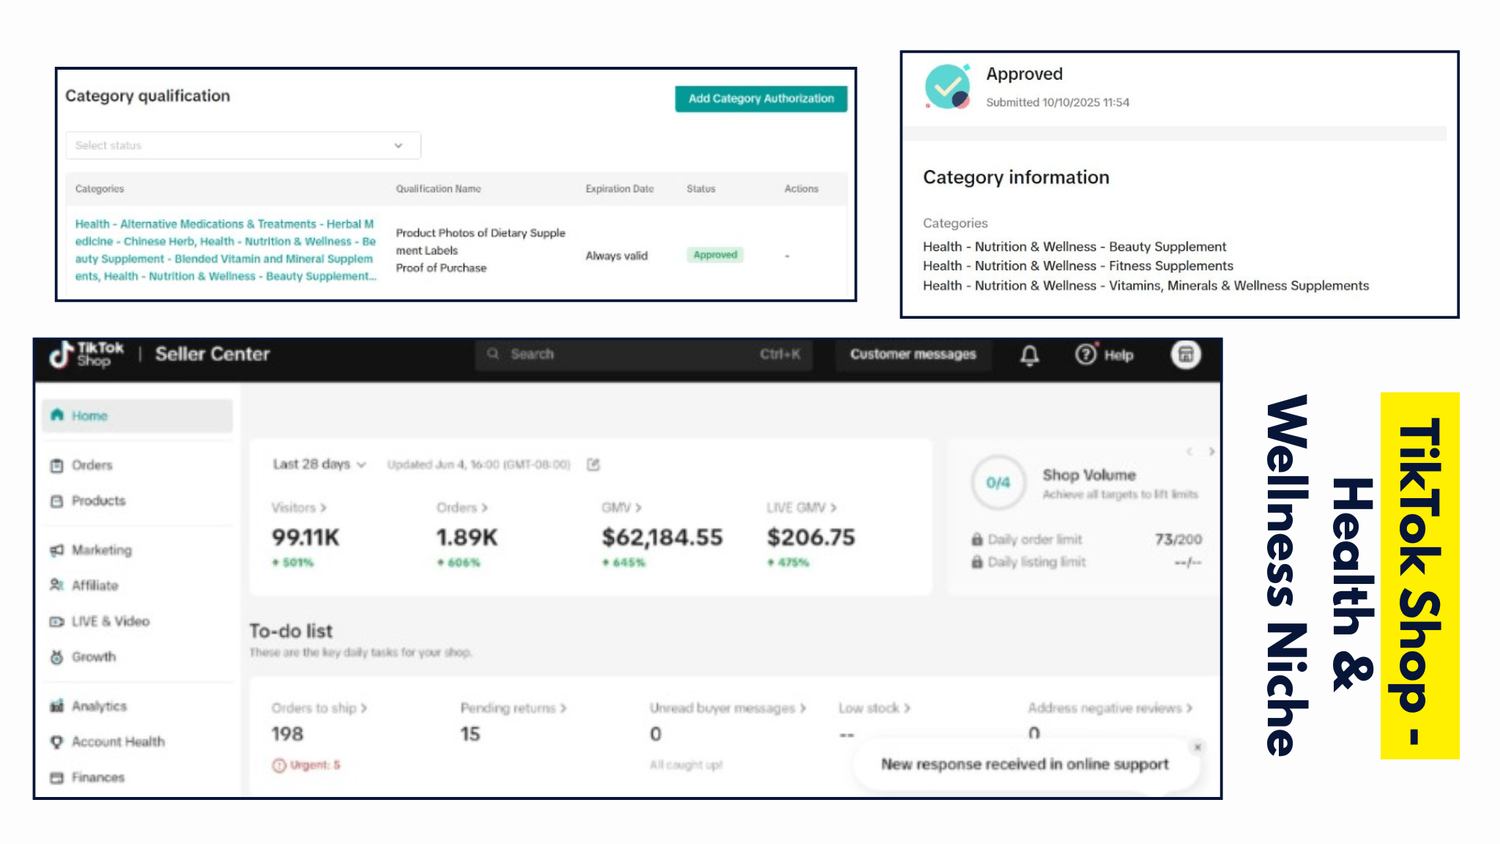The width and height of the screenshot is (1500, 844).
Task: Open Unread buyer messages
Action: point(728,708)
